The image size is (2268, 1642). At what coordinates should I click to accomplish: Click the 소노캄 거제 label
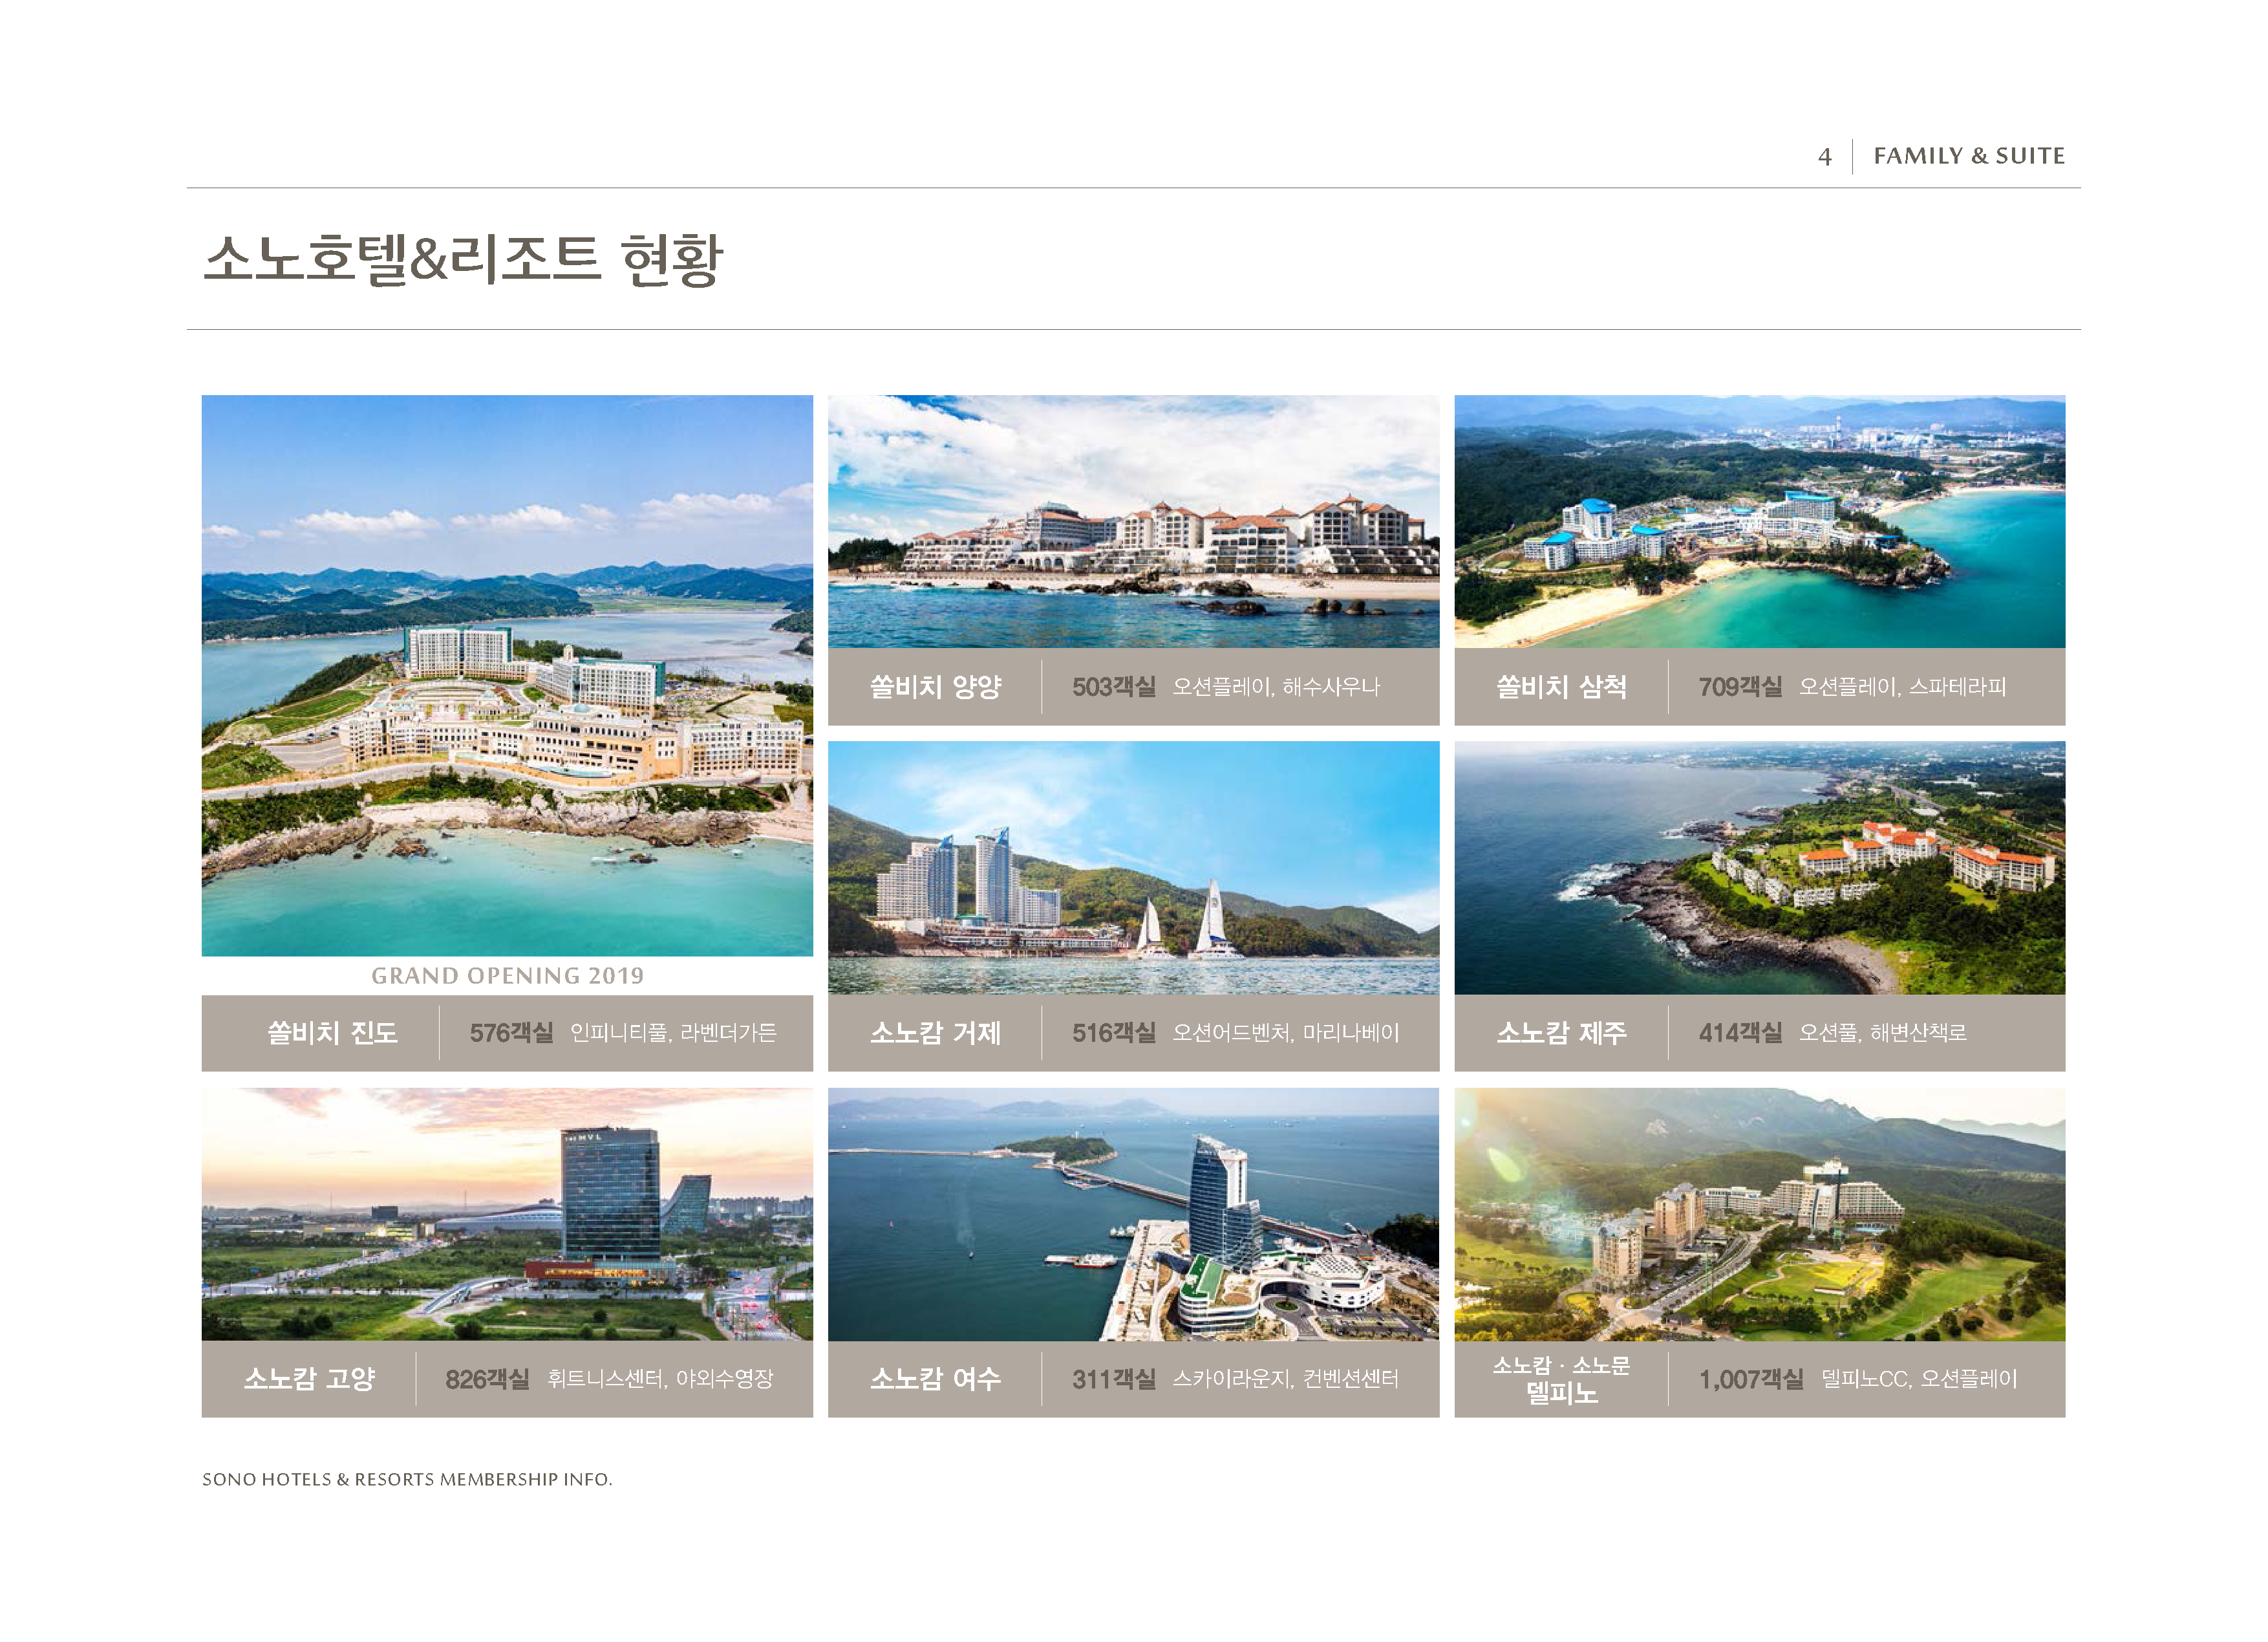coord(935,1033)
